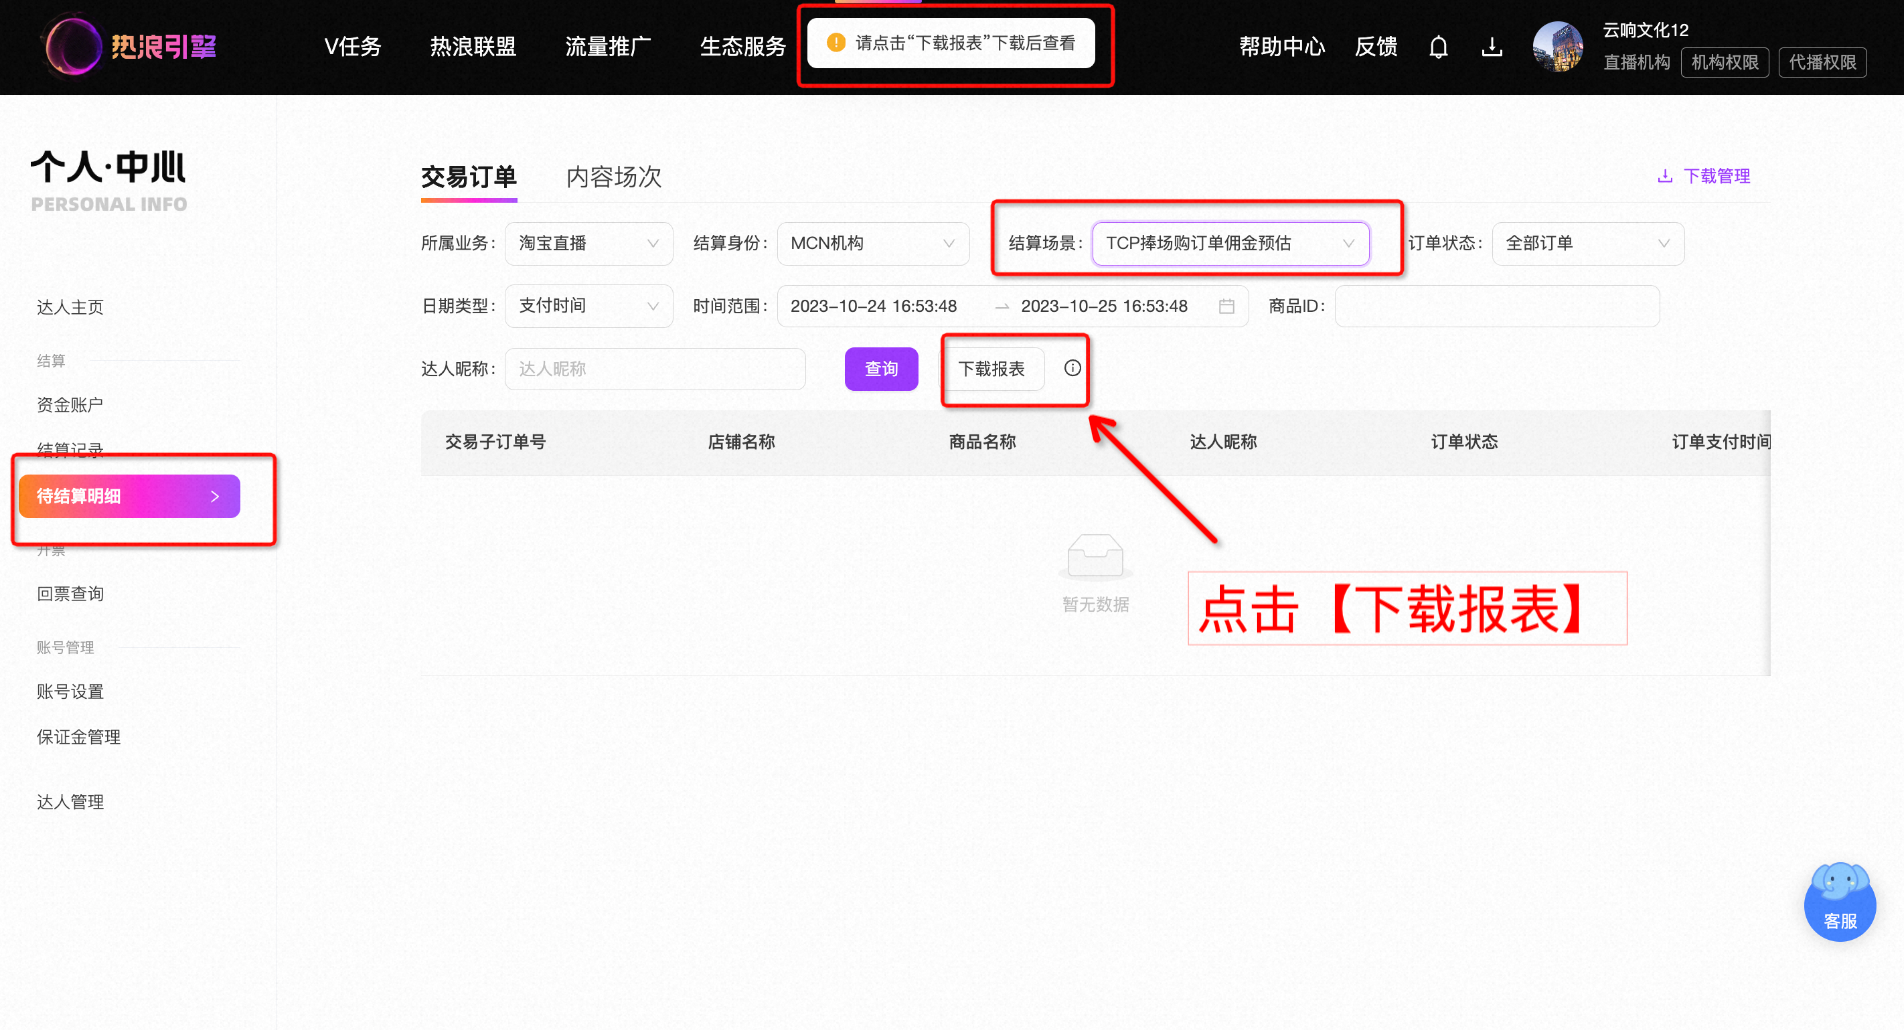Click the 订单支付时间 column header
Screen dimensions: 1904x1030
(x=1721, y=442)
